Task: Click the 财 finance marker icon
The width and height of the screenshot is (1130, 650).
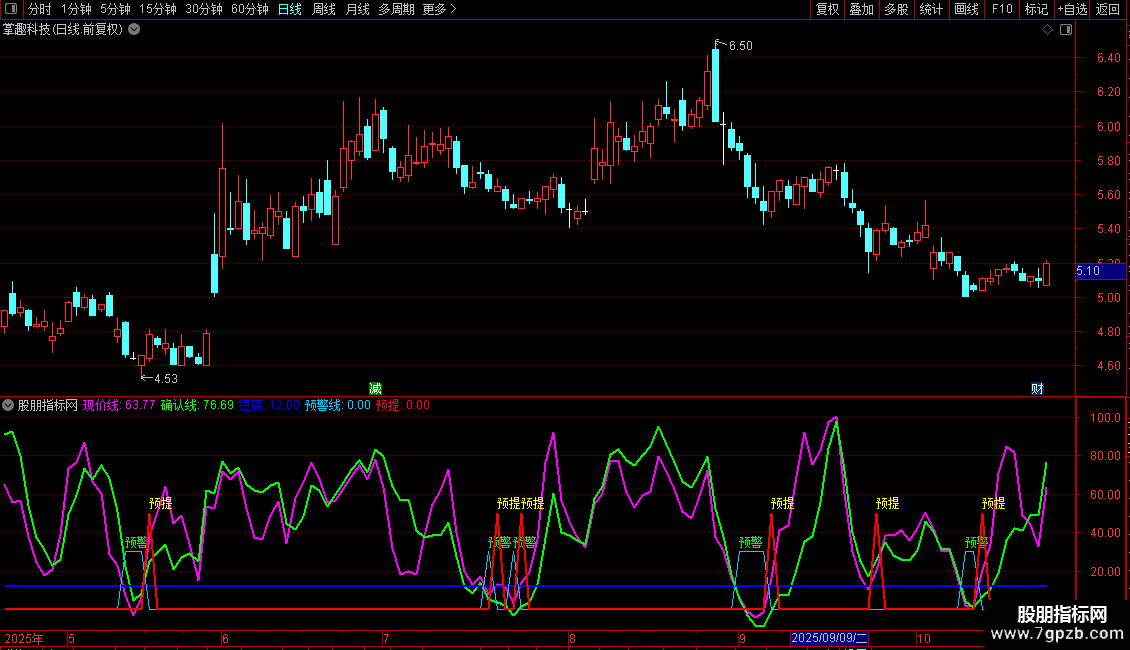Action: (1037, 388)
